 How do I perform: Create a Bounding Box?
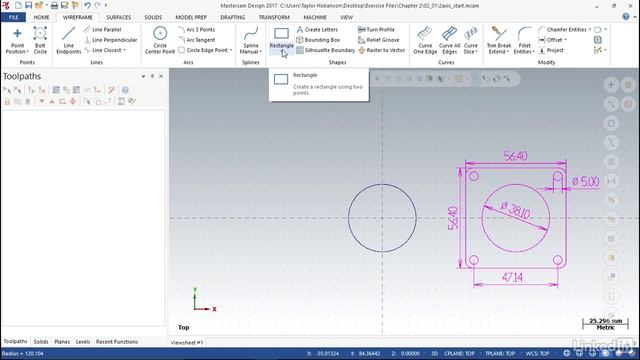318,40
